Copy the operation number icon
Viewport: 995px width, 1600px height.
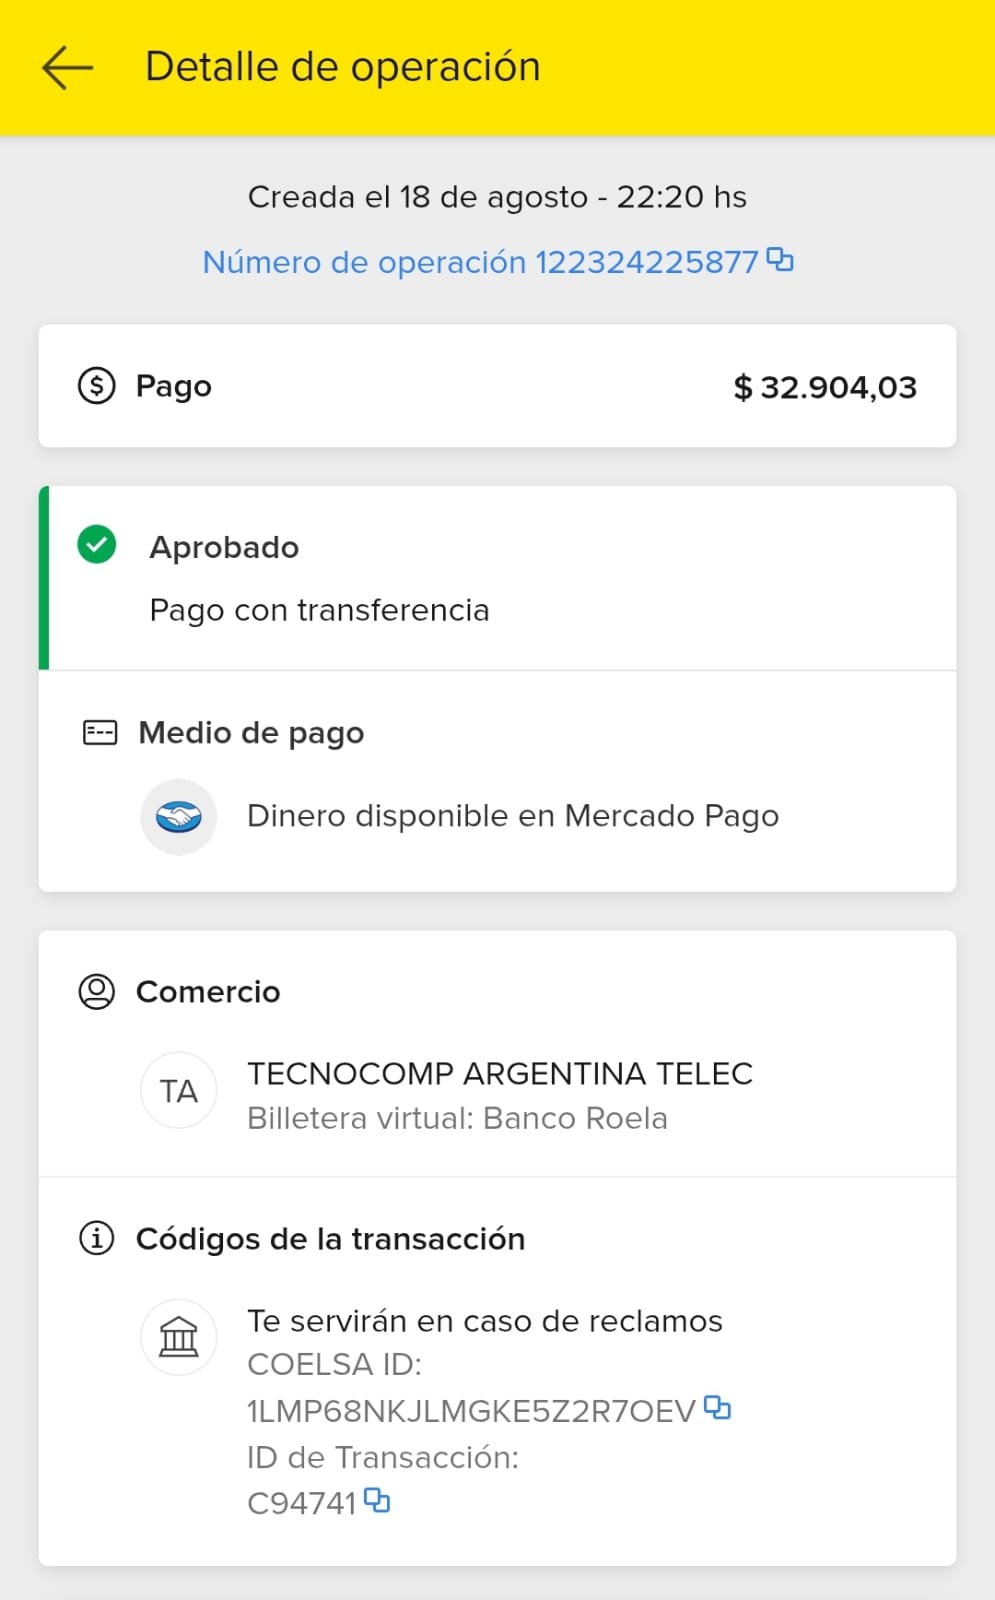click(780, 260)
